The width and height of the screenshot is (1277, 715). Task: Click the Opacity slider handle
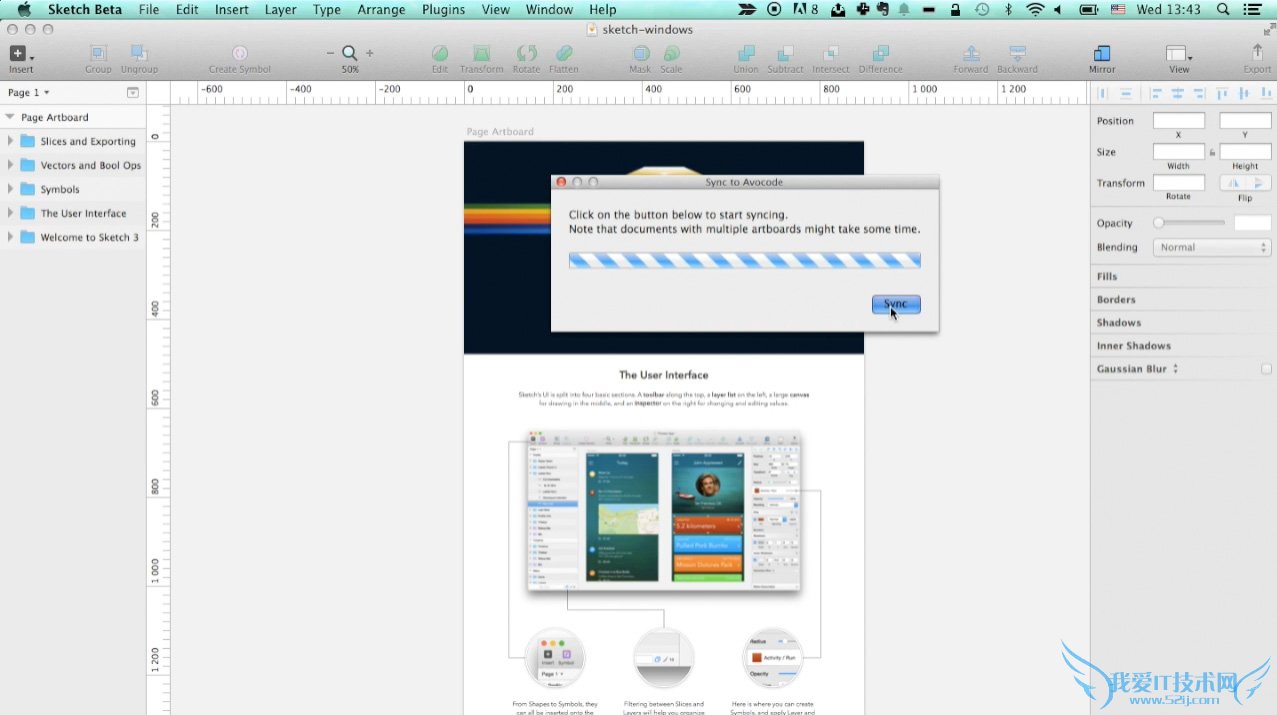1159,223
